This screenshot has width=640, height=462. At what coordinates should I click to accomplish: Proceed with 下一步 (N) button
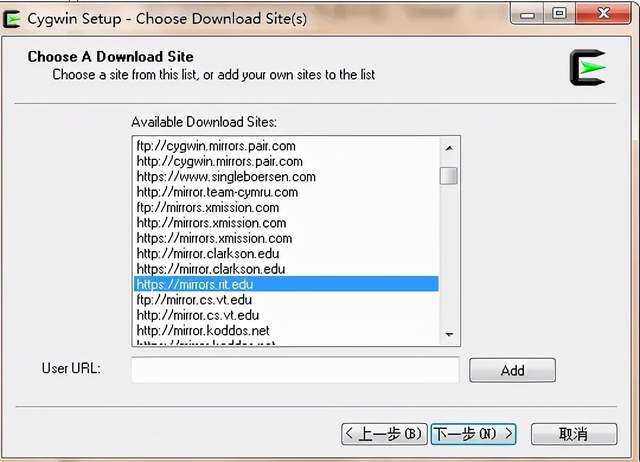tap(473, 433)
